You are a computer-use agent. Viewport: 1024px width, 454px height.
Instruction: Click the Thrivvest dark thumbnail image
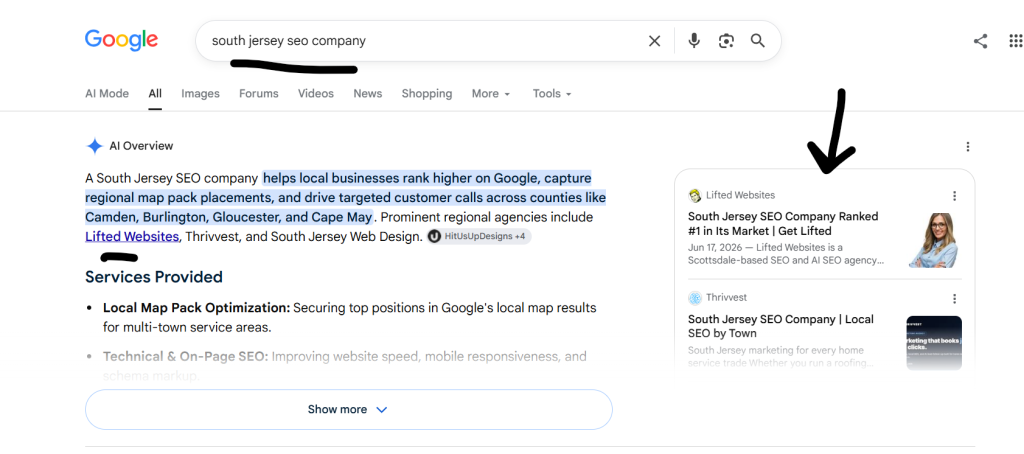(x=934, y=343)
